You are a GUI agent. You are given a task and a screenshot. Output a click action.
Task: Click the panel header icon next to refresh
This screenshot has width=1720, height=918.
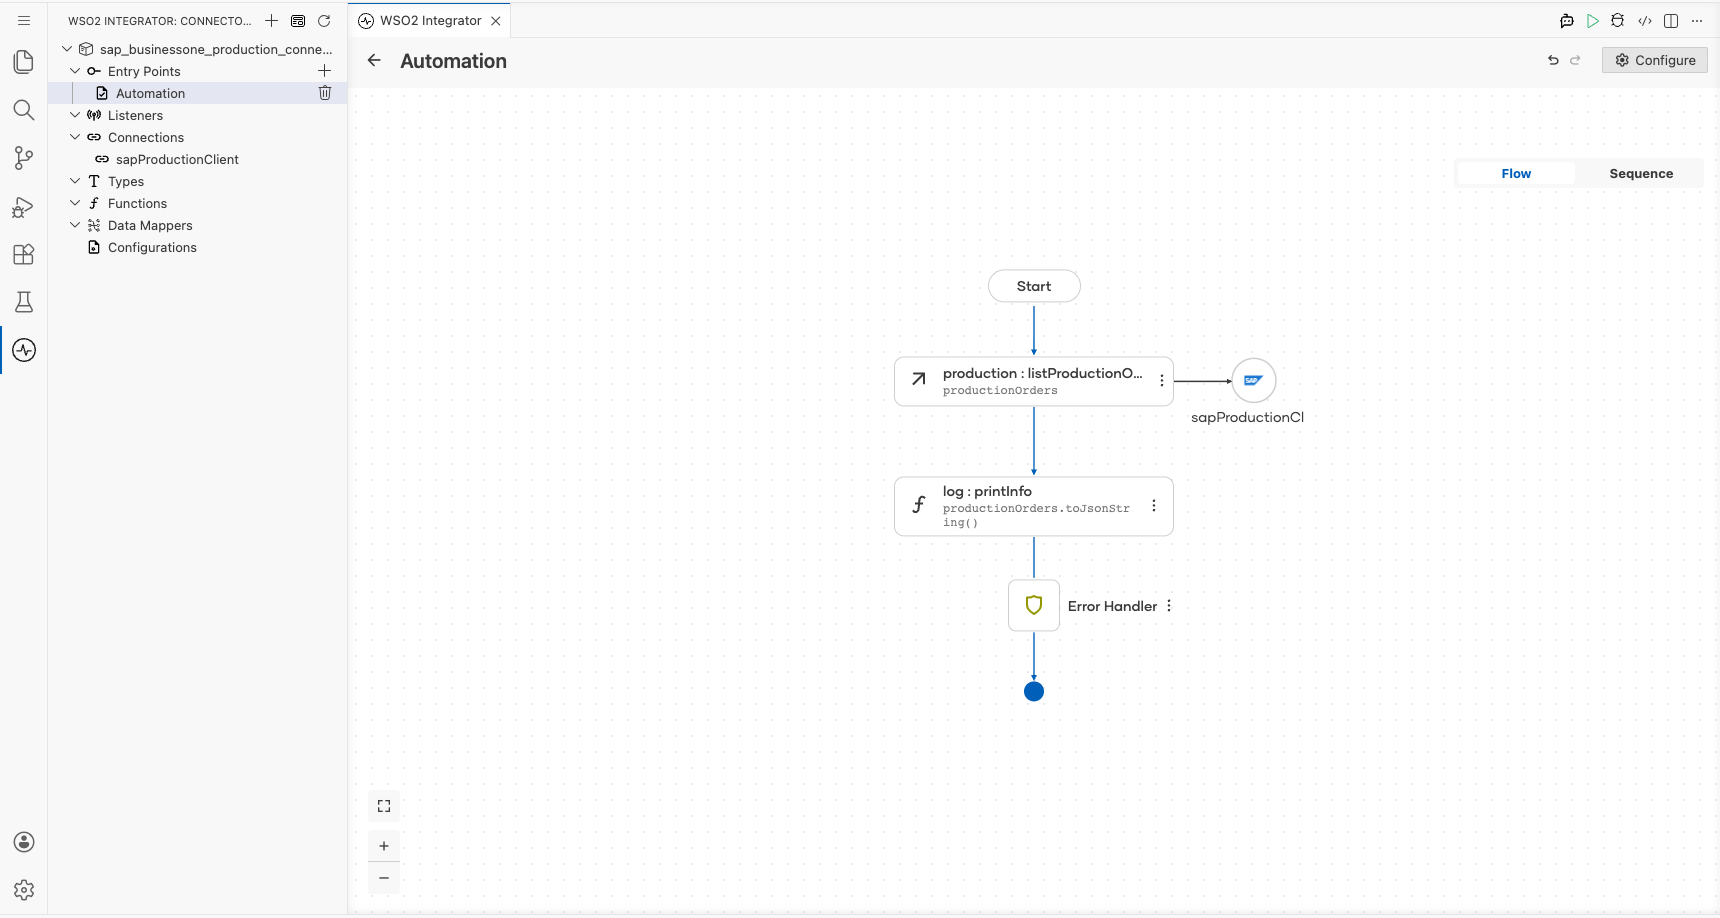(x=298, y=20)
